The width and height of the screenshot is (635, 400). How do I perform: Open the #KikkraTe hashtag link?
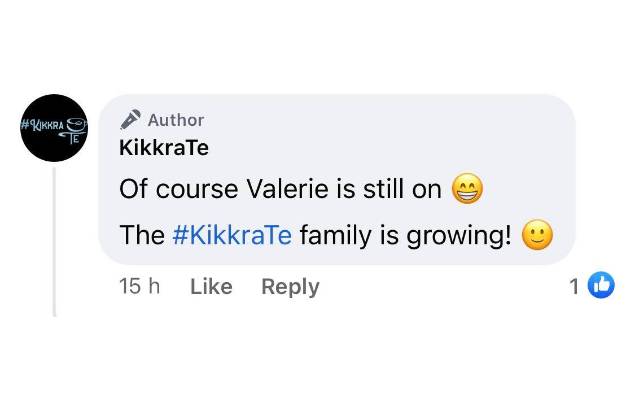click(232, 236)
